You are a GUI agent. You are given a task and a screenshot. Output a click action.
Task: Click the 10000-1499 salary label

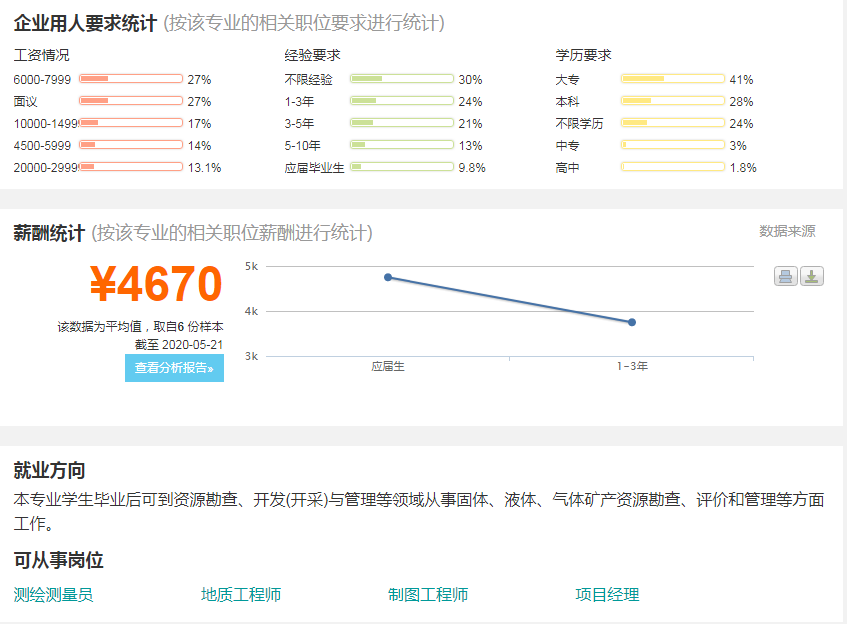[46, 124]
